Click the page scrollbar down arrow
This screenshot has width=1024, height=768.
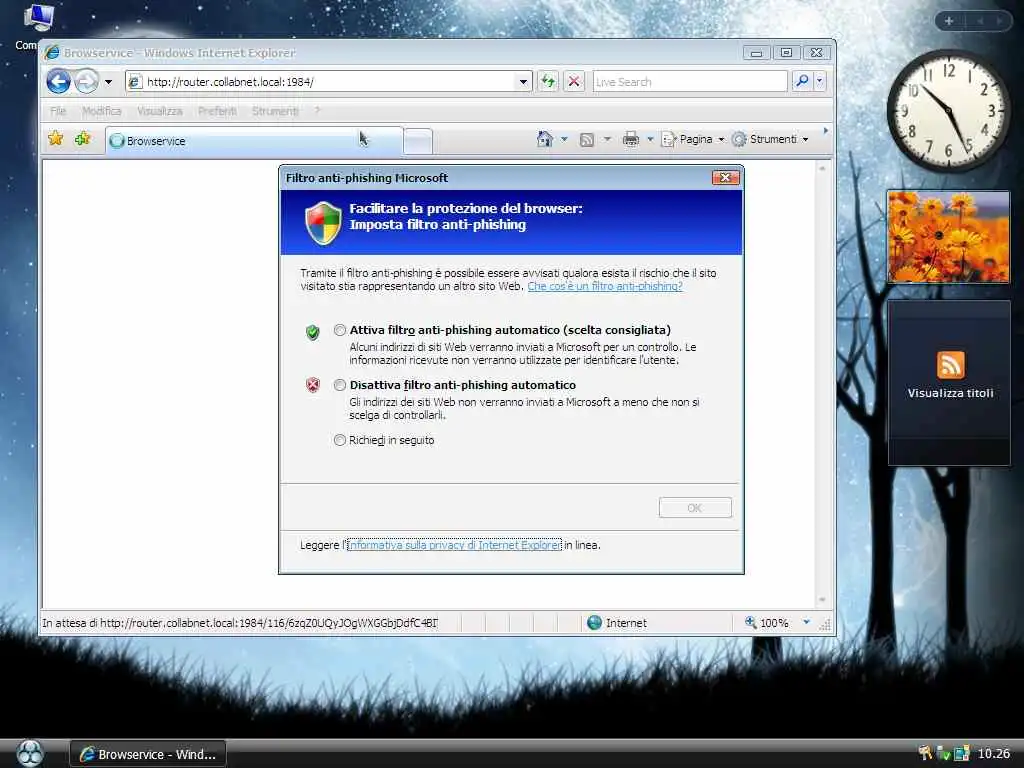pos(822,600)
